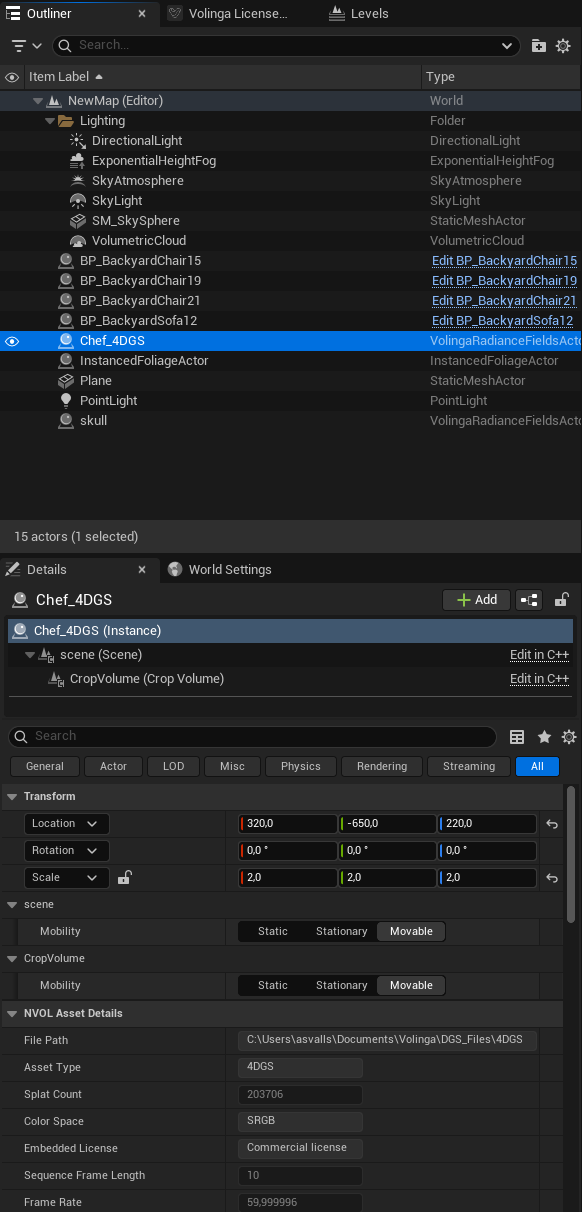
Task: Open the Location type dropdown
Action: coord(67,824)
